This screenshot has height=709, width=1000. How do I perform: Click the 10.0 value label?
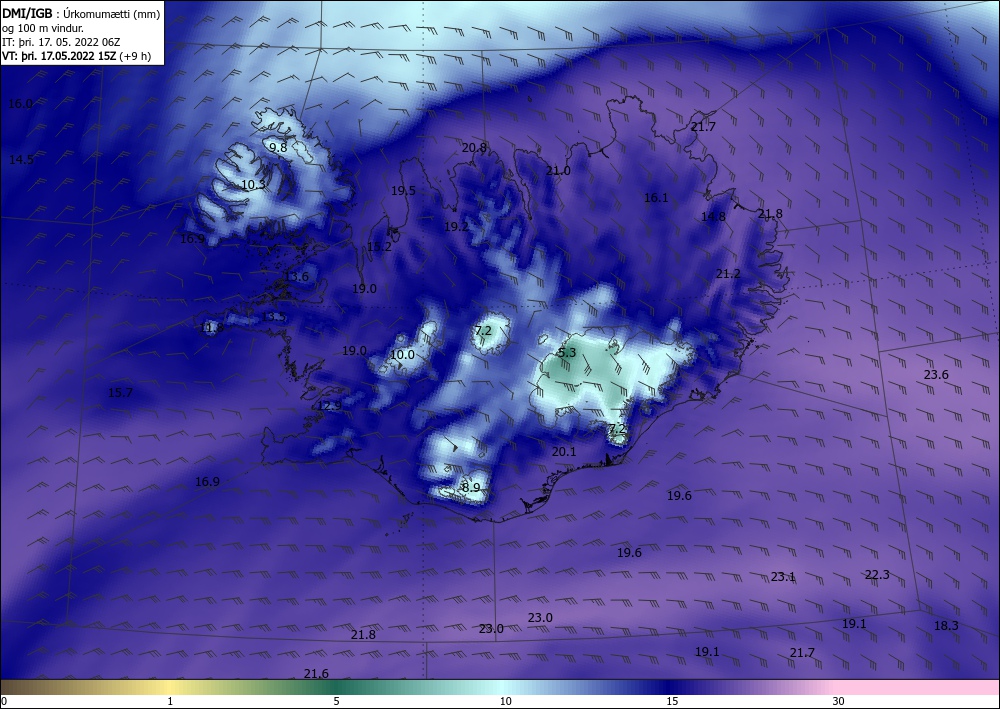point(402,354)
